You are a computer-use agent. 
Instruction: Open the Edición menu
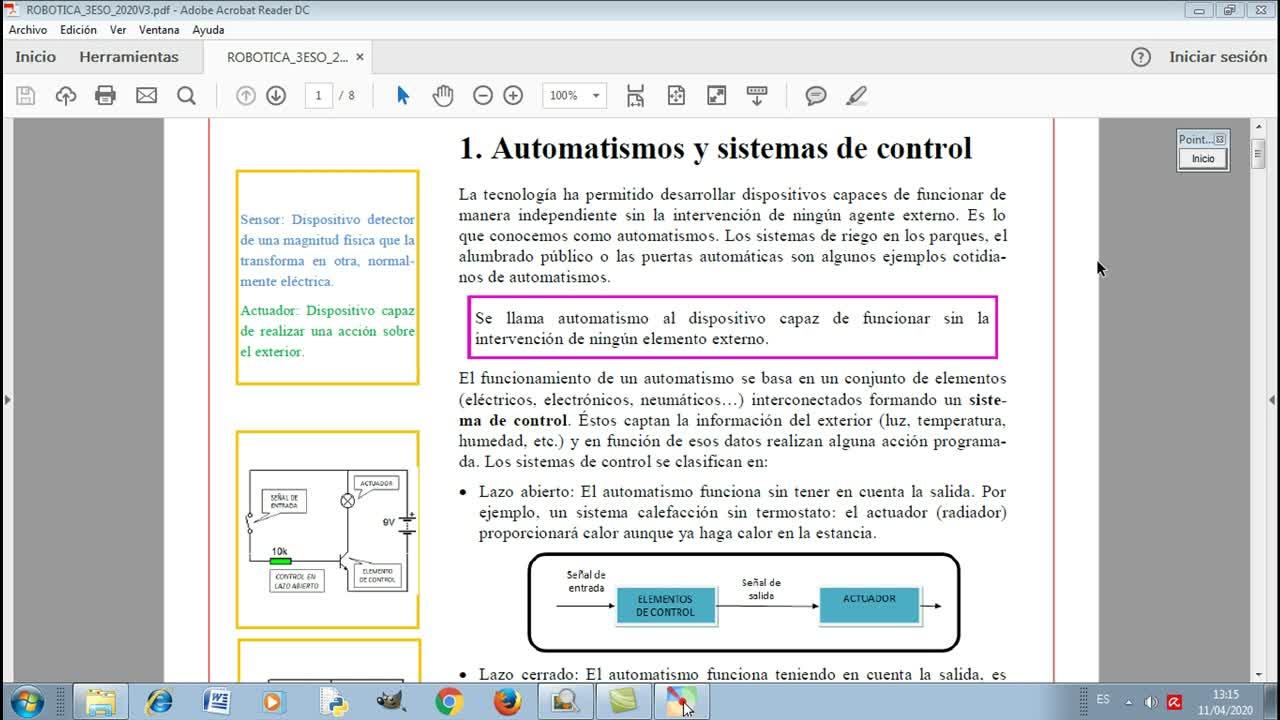pyautogui.click(x=79, y=30)
